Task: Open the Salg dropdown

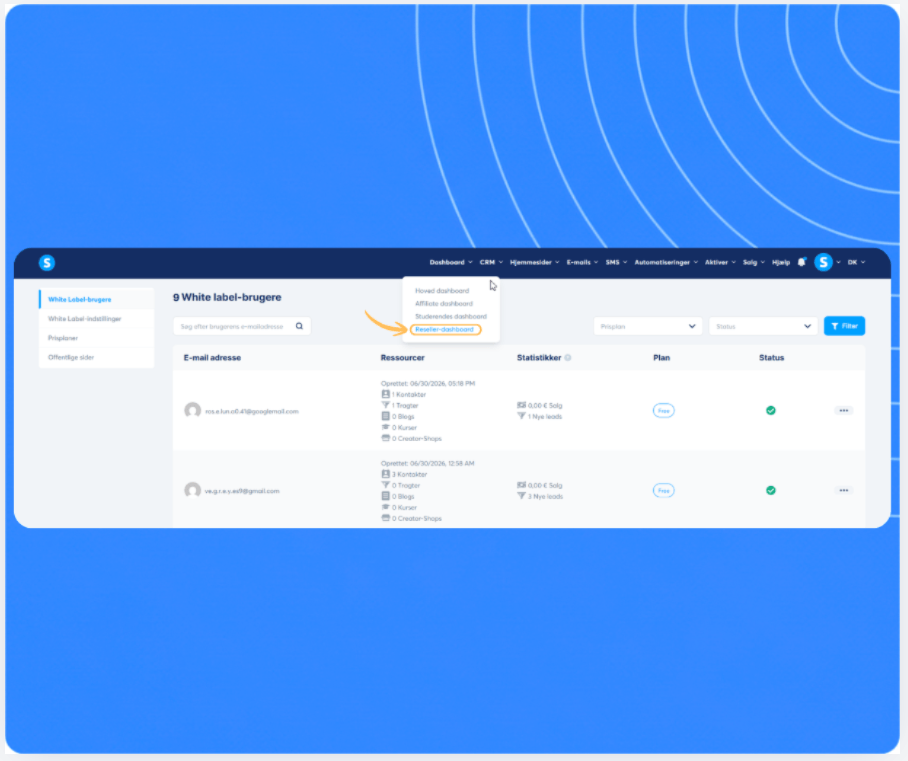Action: (753, 262)
